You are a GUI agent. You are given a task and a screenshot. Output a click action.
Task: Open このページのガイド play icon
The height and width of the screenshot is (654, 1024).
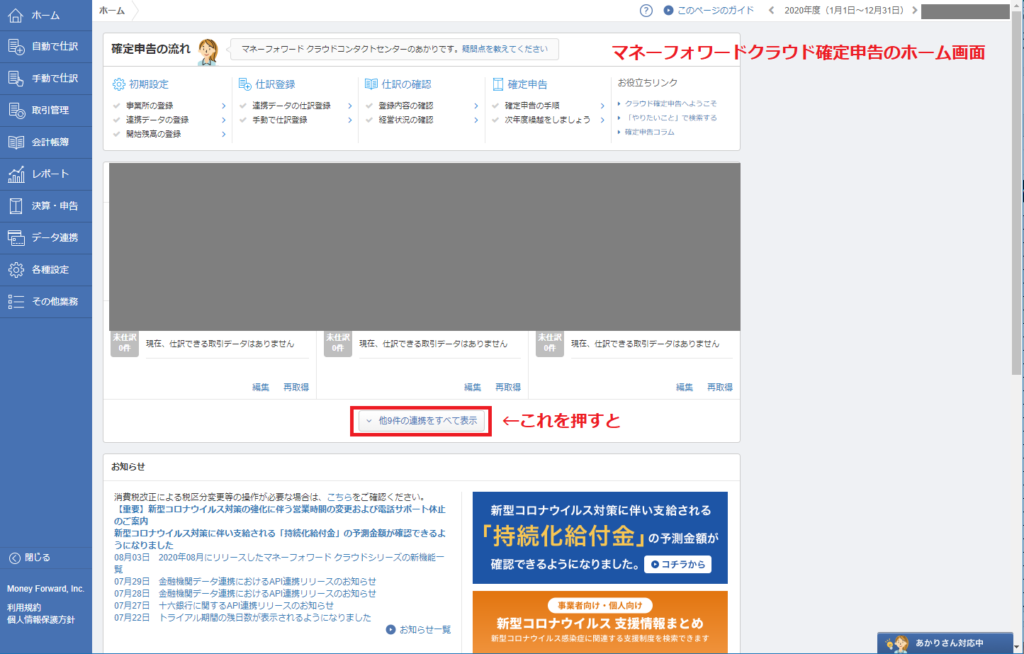(x=668, y=10)
